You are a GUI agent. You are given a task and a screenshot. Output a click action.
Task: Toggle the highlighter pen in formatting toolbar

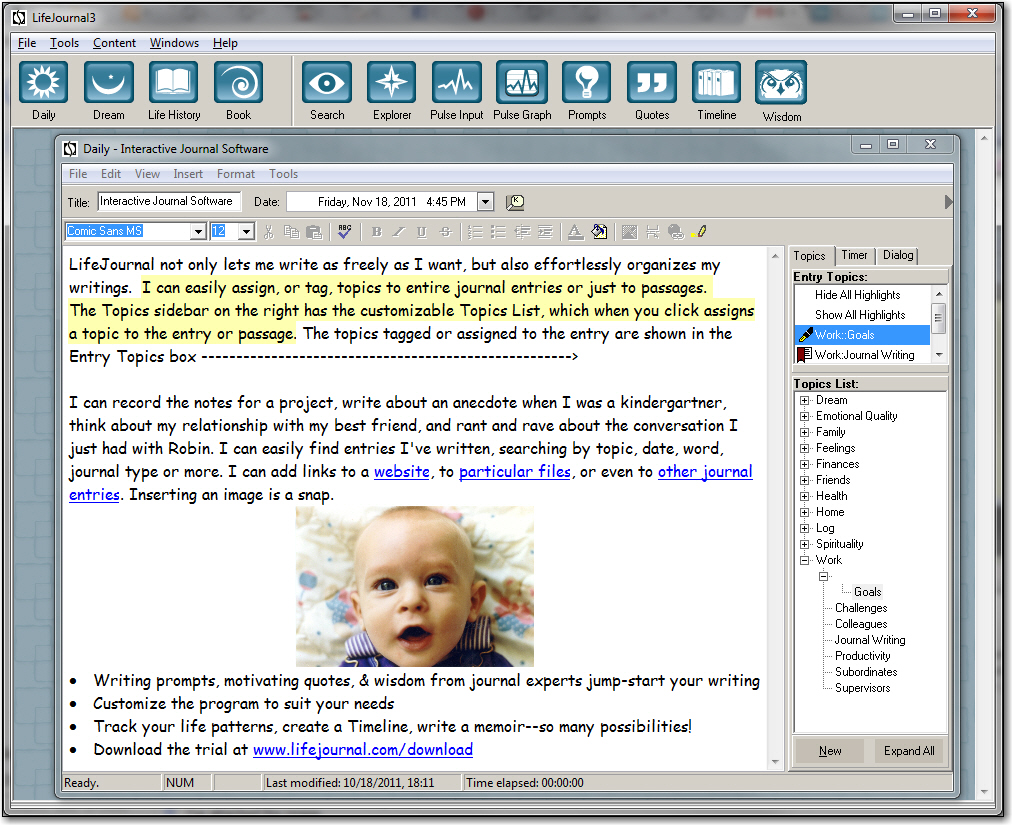[x=698, y=232]
